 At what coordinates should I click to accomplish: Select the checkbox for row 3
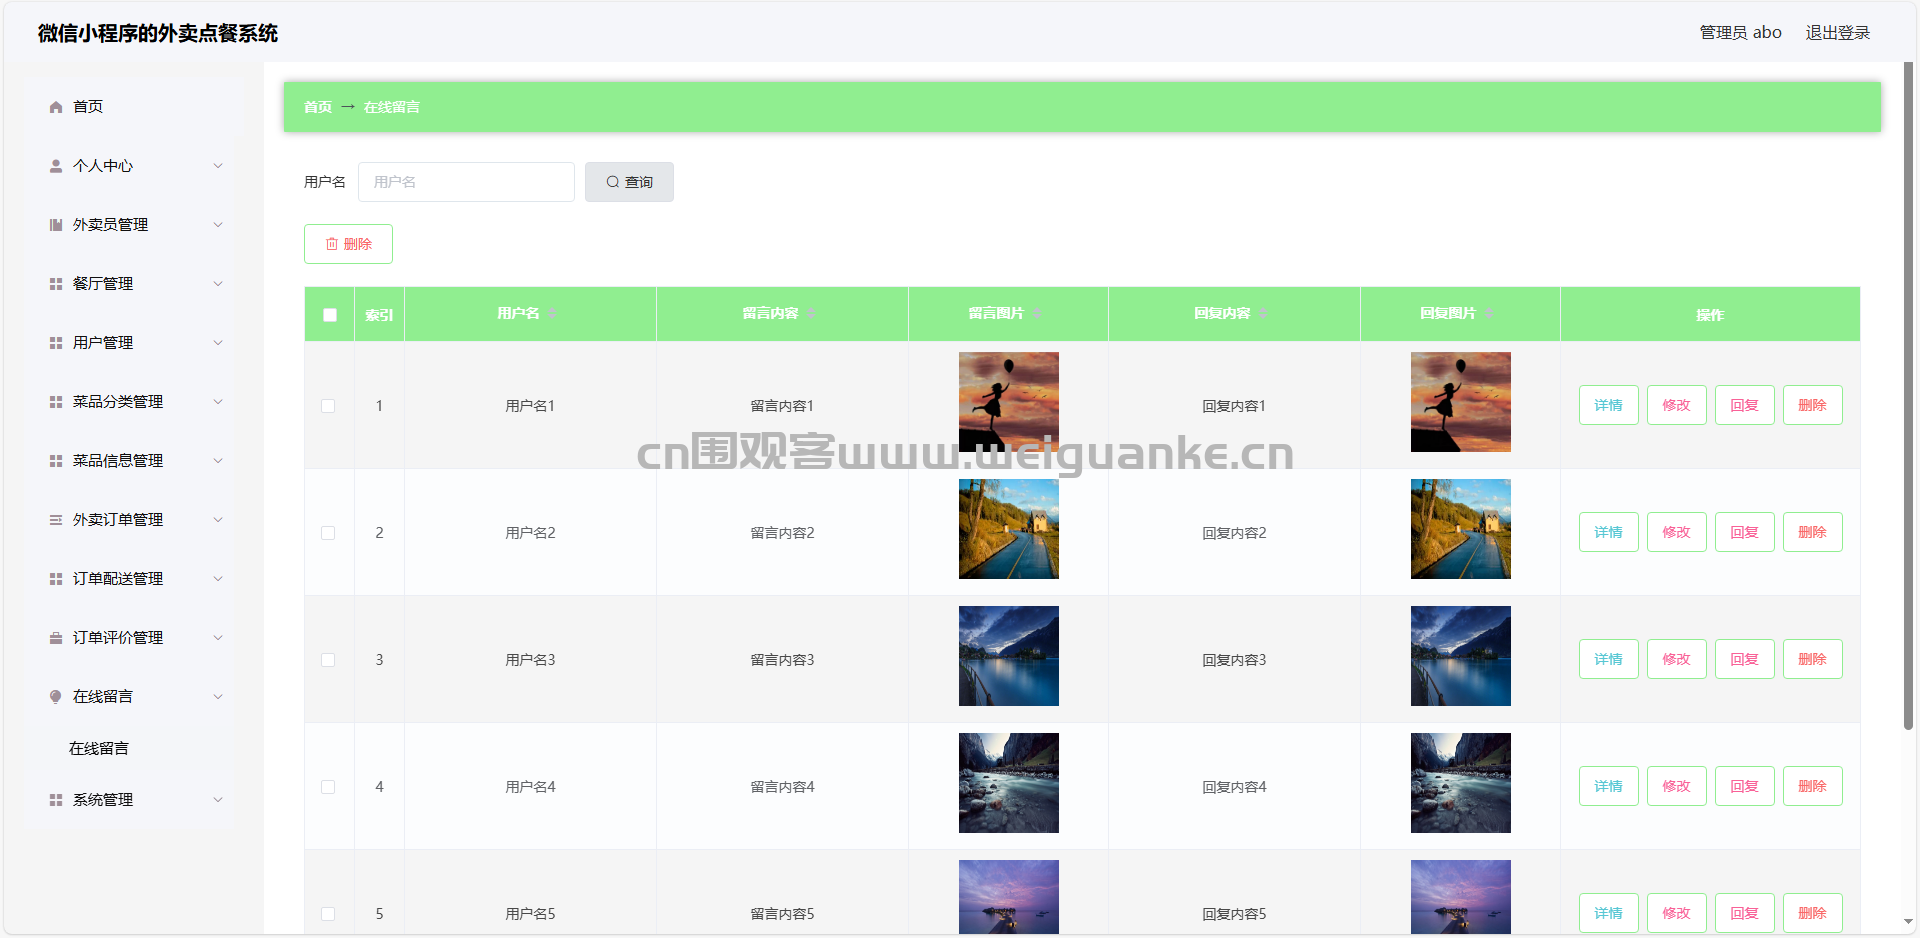[x=328, y=660]
